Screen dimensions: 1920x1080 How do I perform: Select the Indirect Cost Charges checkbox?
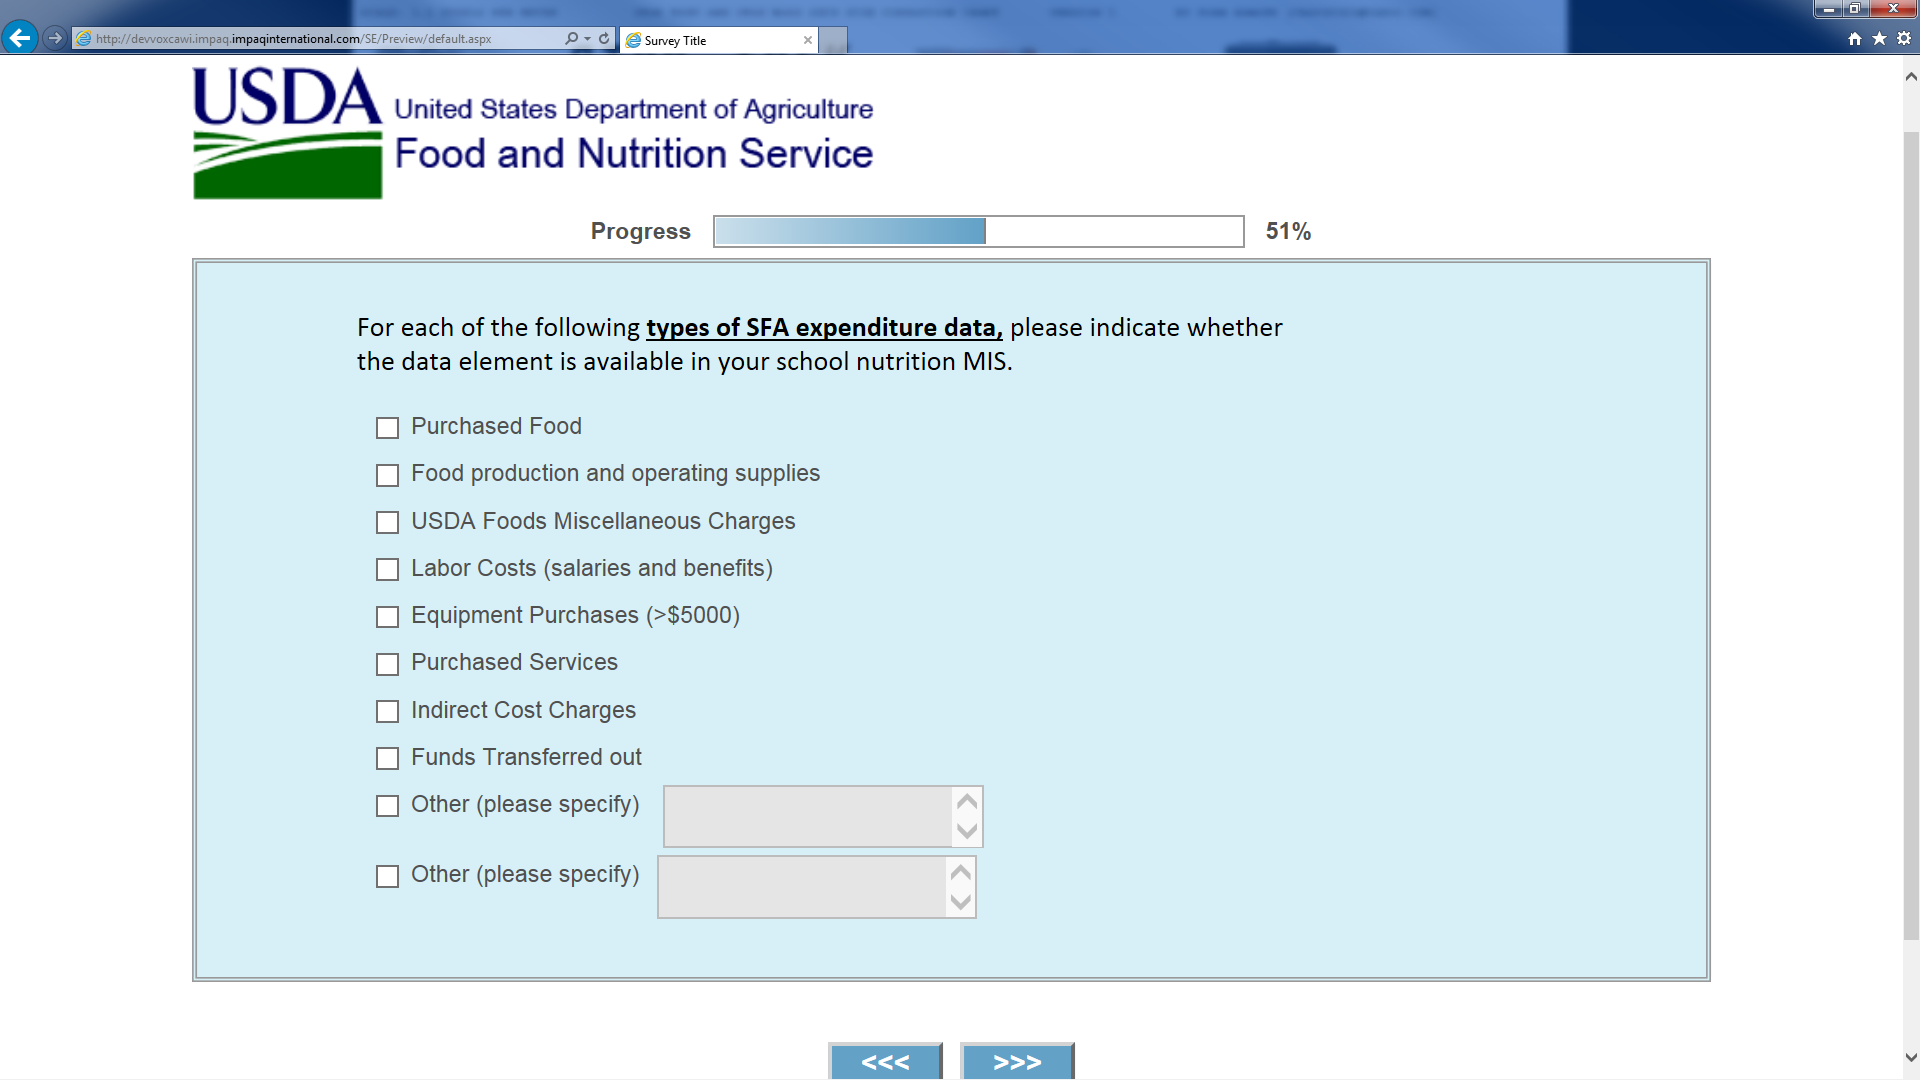click(387, 712)
